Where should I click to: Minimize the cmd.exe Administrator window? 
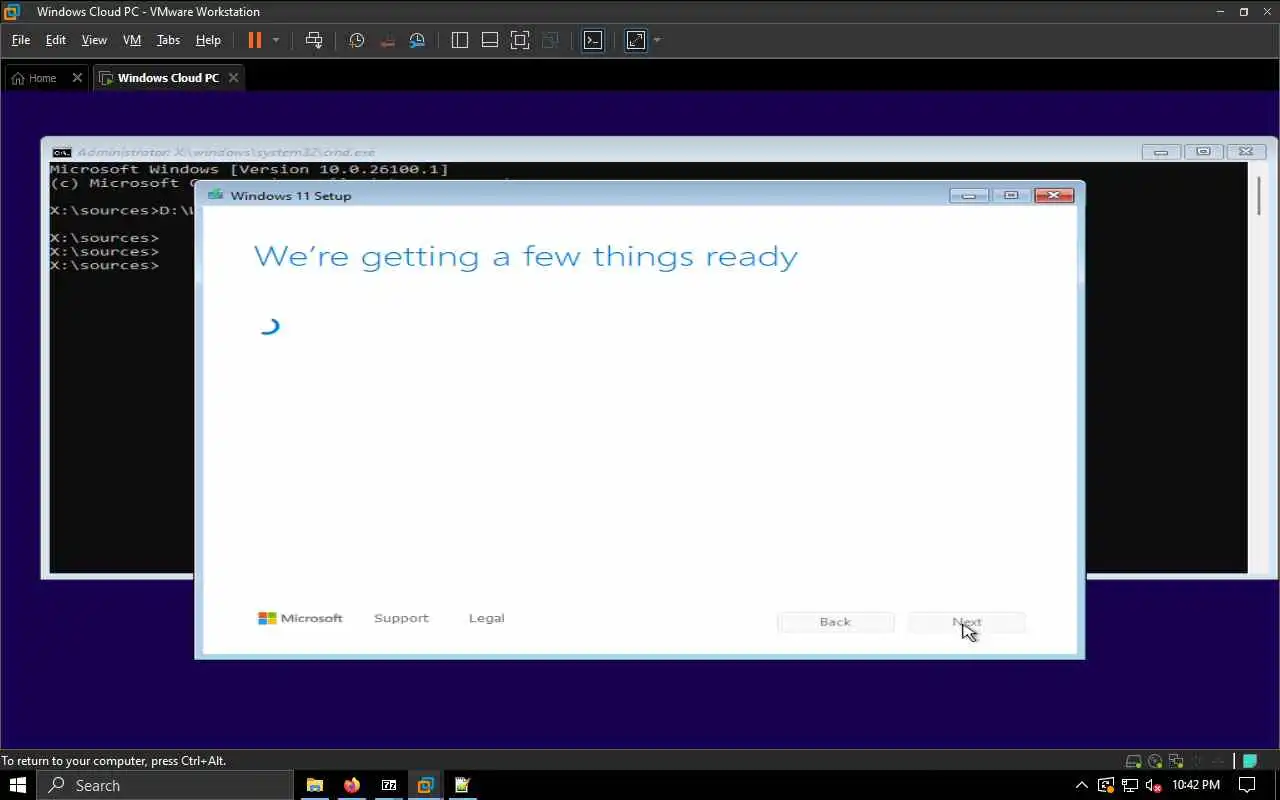click(x=1161, y=152)
